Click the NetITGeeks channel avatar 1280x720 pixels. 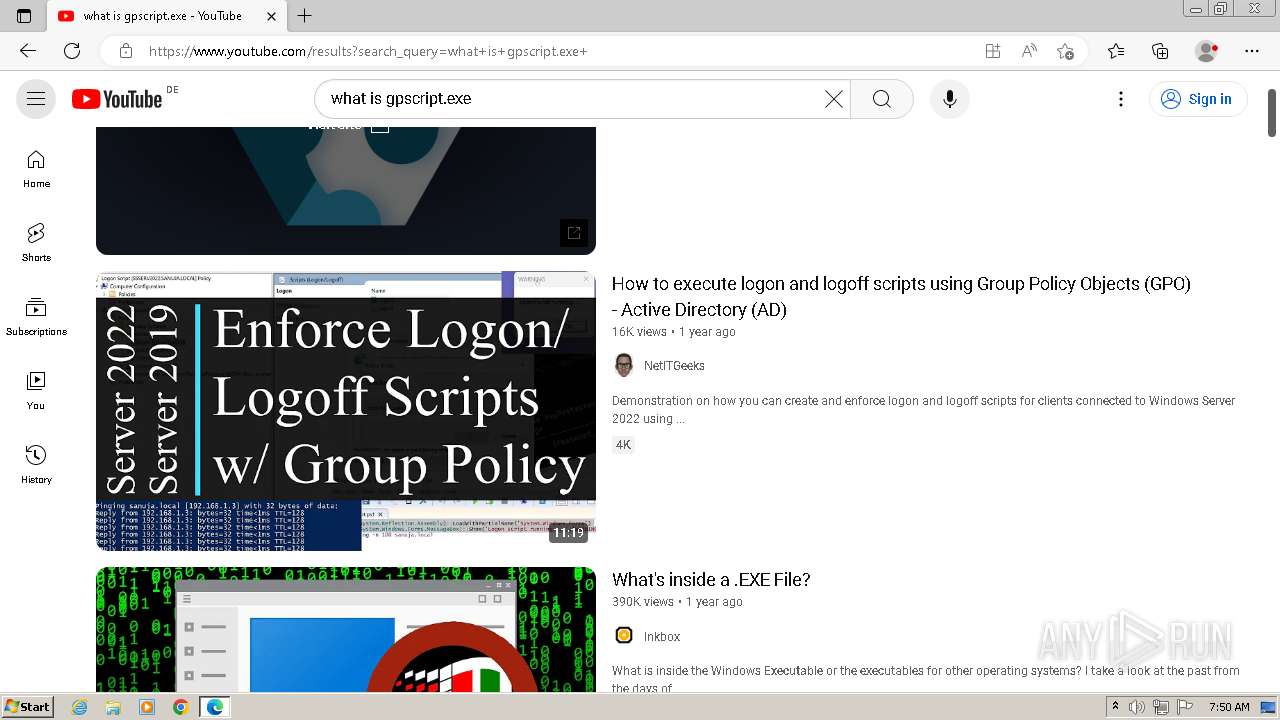pyautogui.click(x=624, y=365)
